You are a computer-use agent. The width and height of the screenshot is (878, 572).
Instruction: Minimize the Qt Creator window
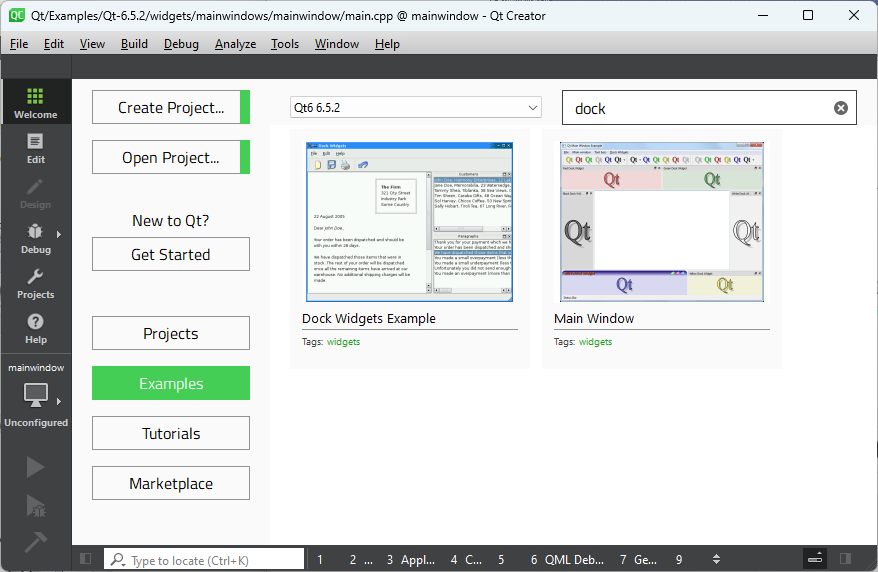pos(763,15)
